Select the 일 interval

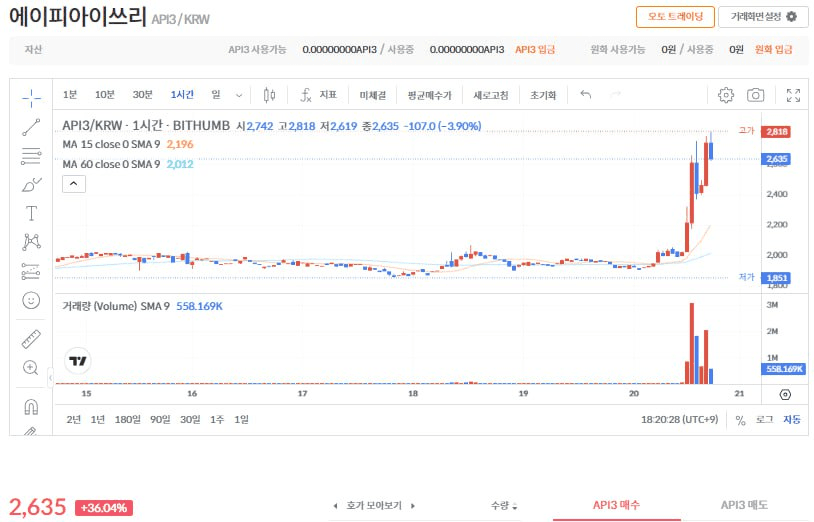pos(216,94)
